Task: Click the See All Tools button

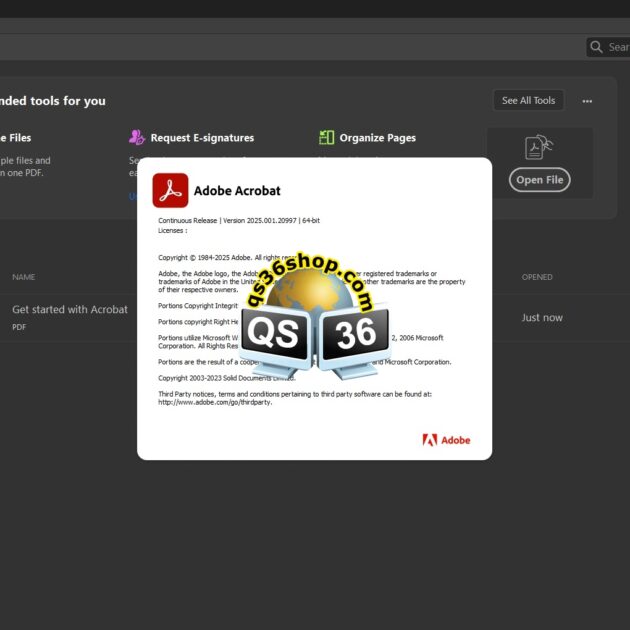Action: point(528,100)
